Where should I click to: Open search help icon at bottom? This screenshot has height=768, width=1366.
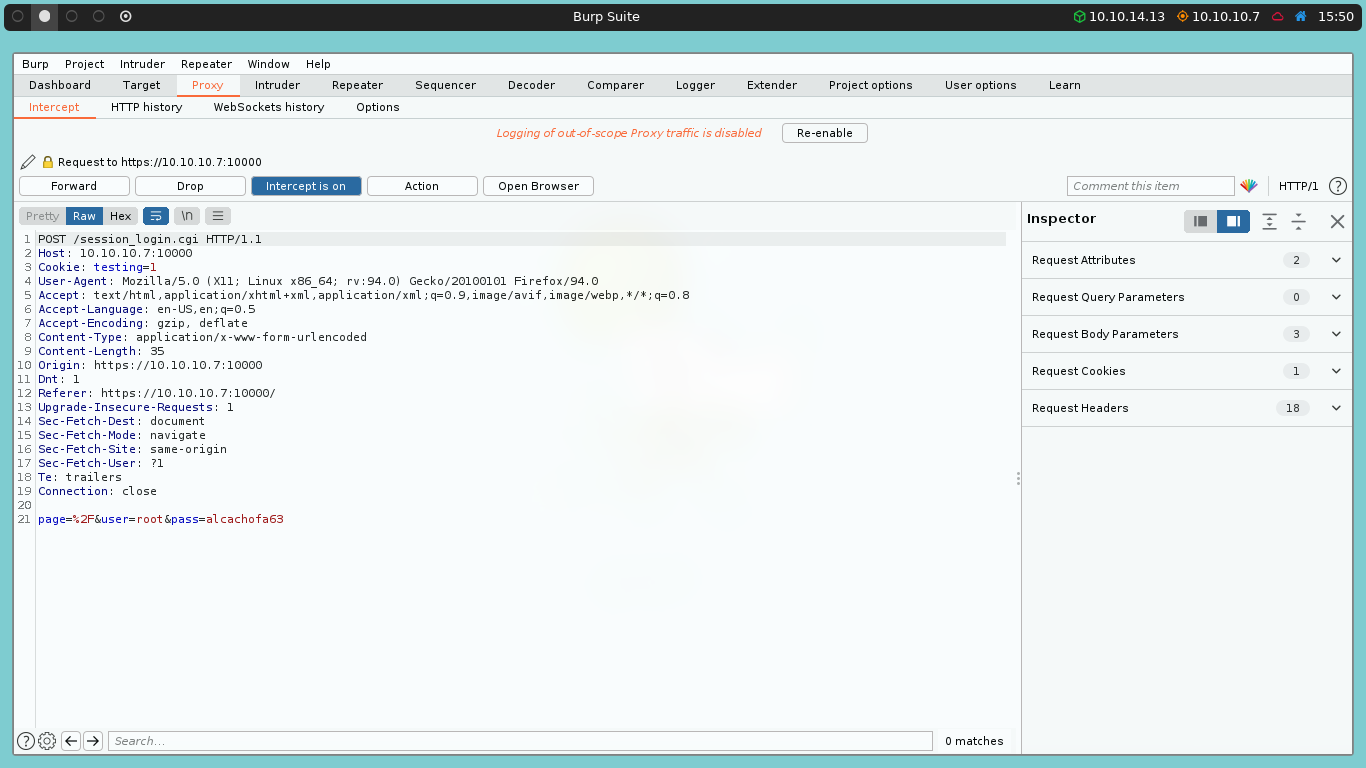pos(26,741)
